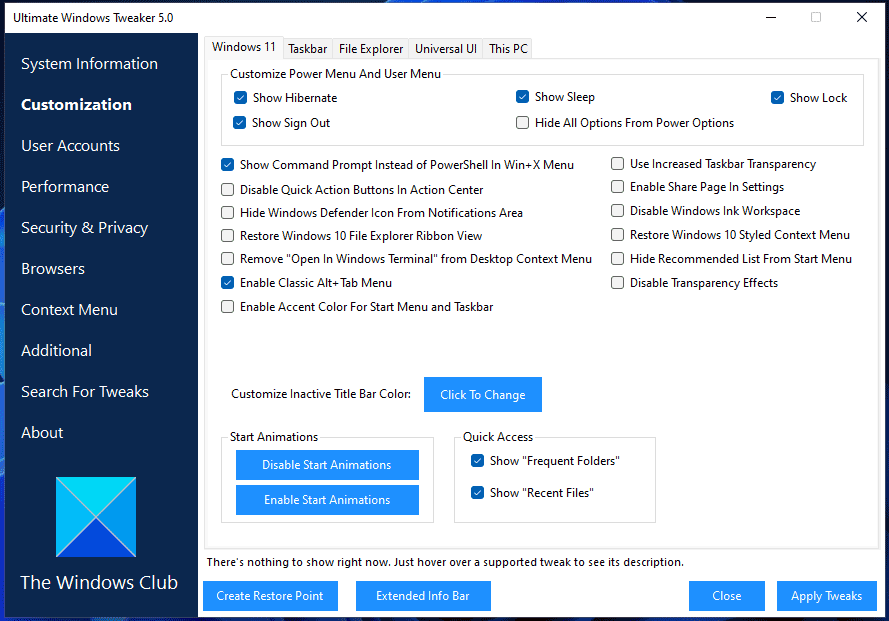
Task: Enable Restore Windows 10 Styled Context Menu
Action: point(617,234)
